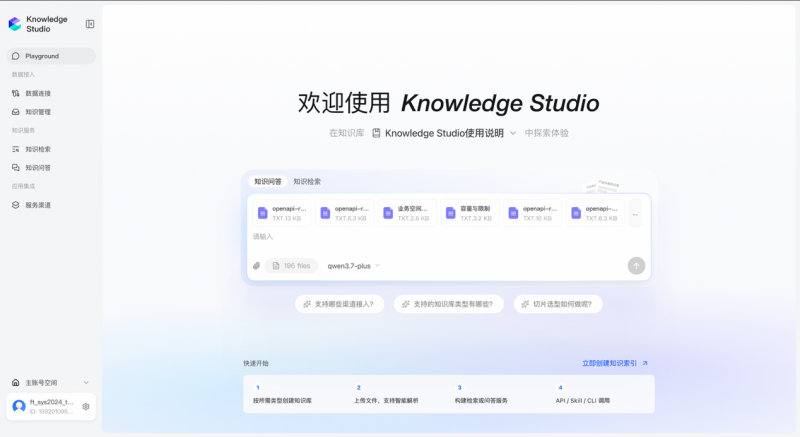Screen dimensions: 800x437
Task: Click the round send arrow button
Action: (x=636, y=266)
